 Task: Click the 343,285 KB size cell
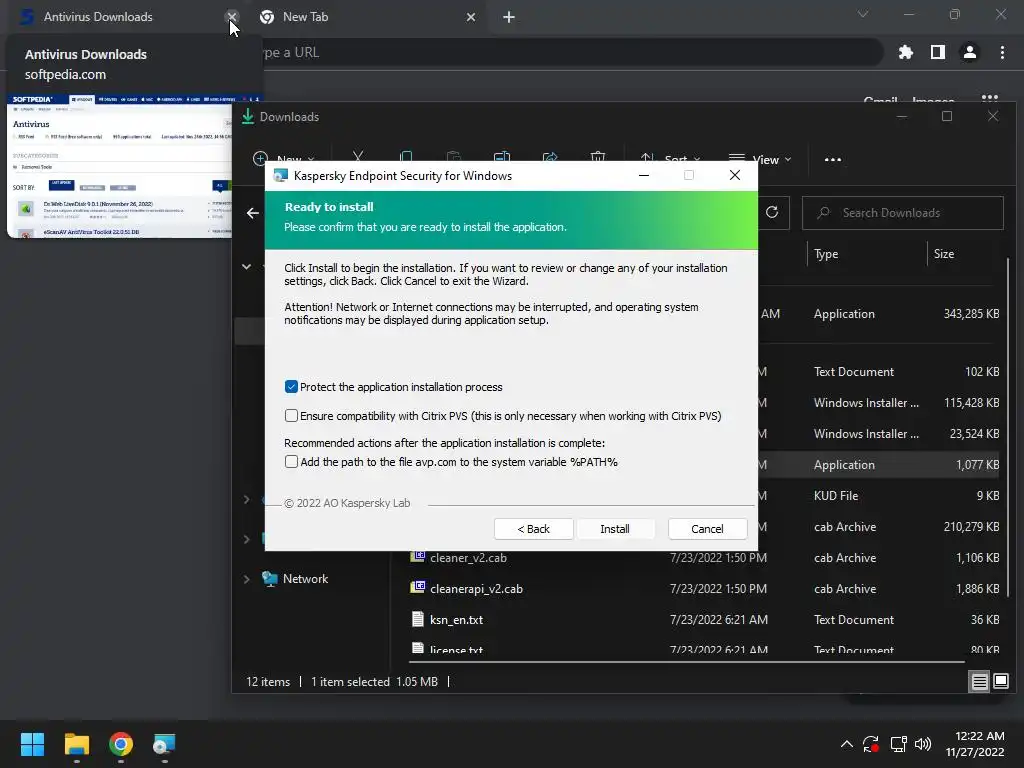pos(971,313)
